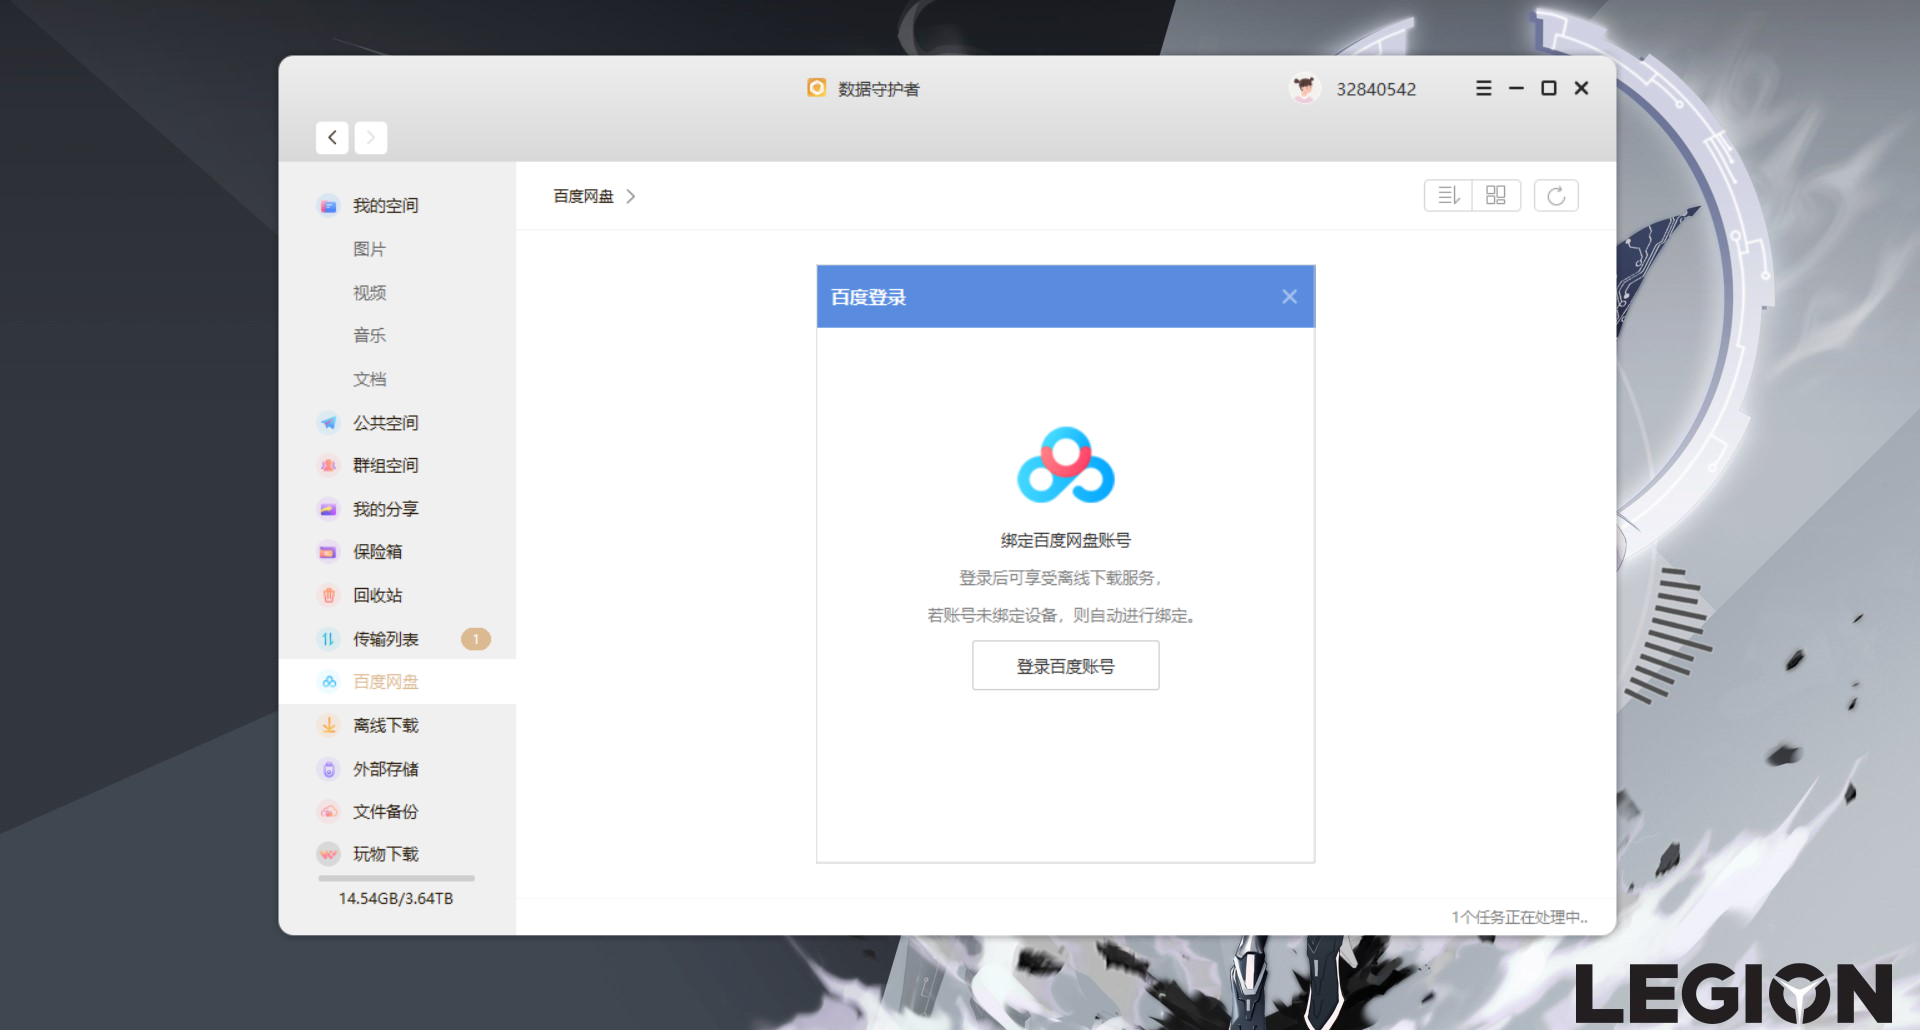Click 数据守护者 window title text
Image resolution: width=1920 pixels, height=1030 pixels.
coord(879,90)
